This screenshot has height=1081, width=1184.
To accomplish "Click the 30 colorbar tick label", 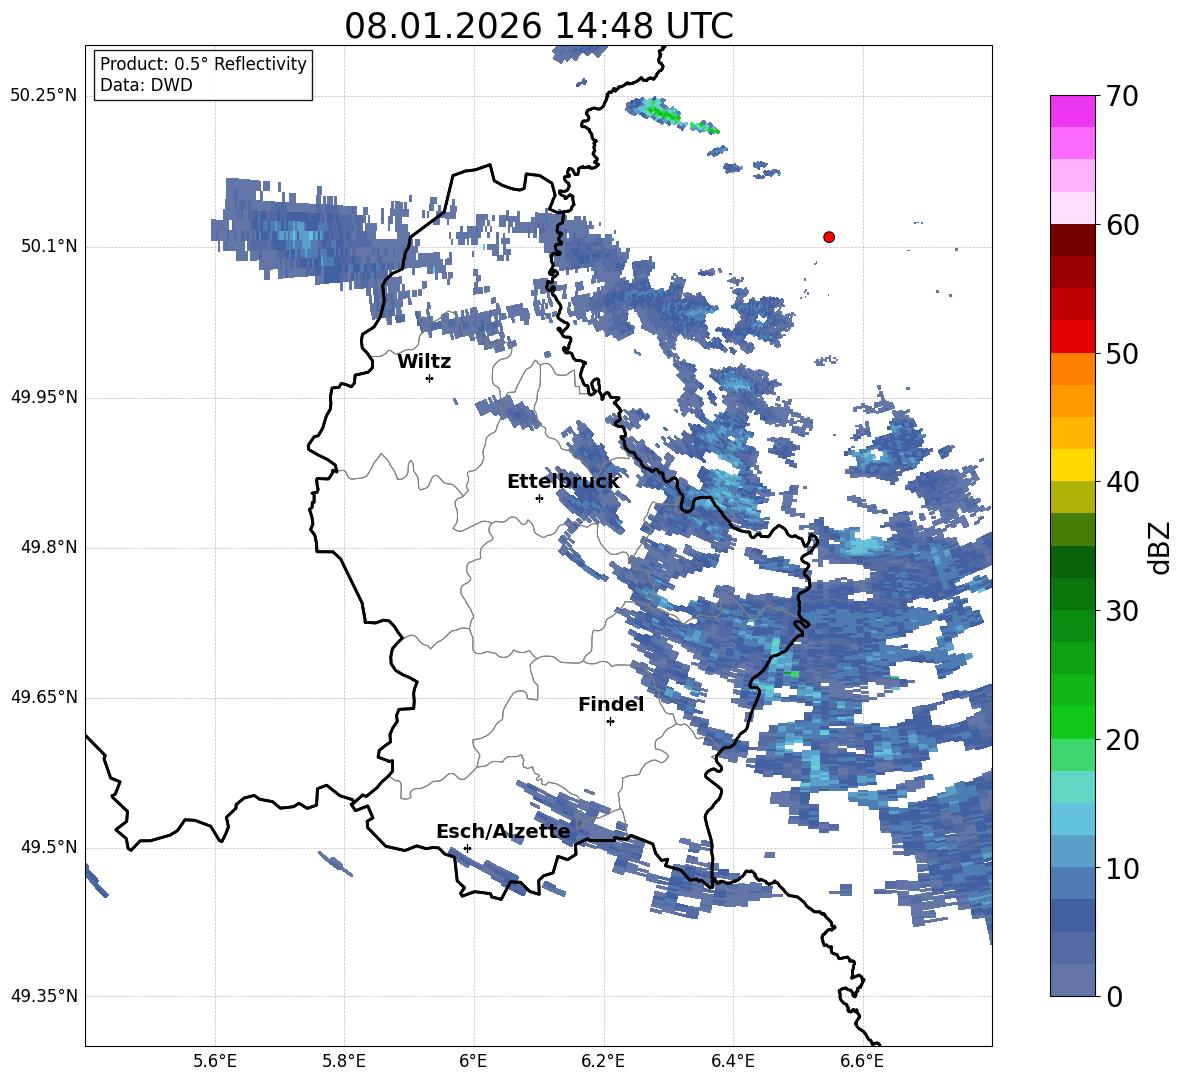I will pyautogui.click(x=1122, y=611).
